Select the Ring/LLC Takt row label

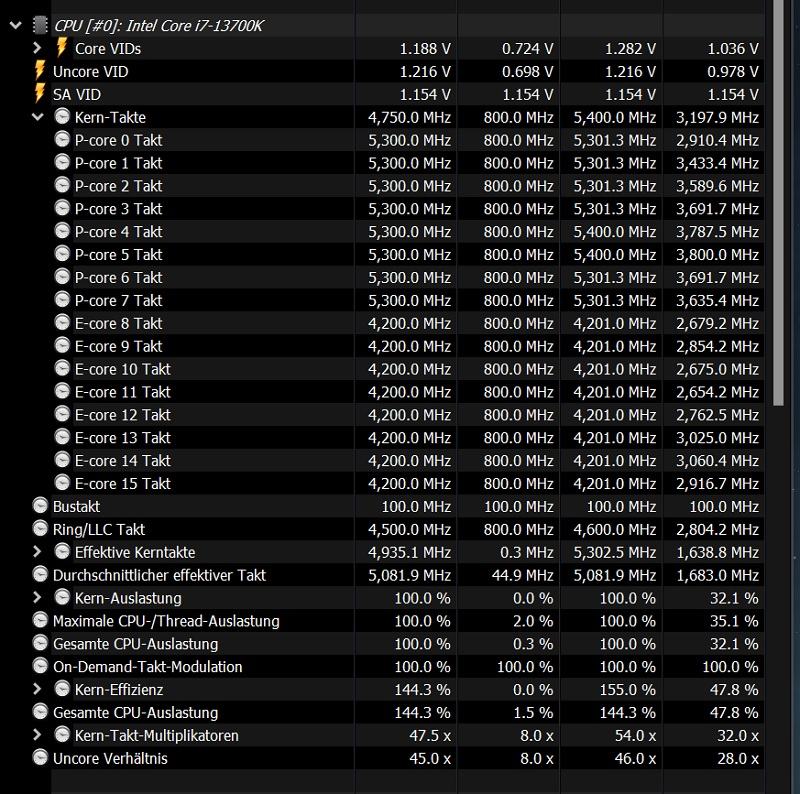point(99,529)
